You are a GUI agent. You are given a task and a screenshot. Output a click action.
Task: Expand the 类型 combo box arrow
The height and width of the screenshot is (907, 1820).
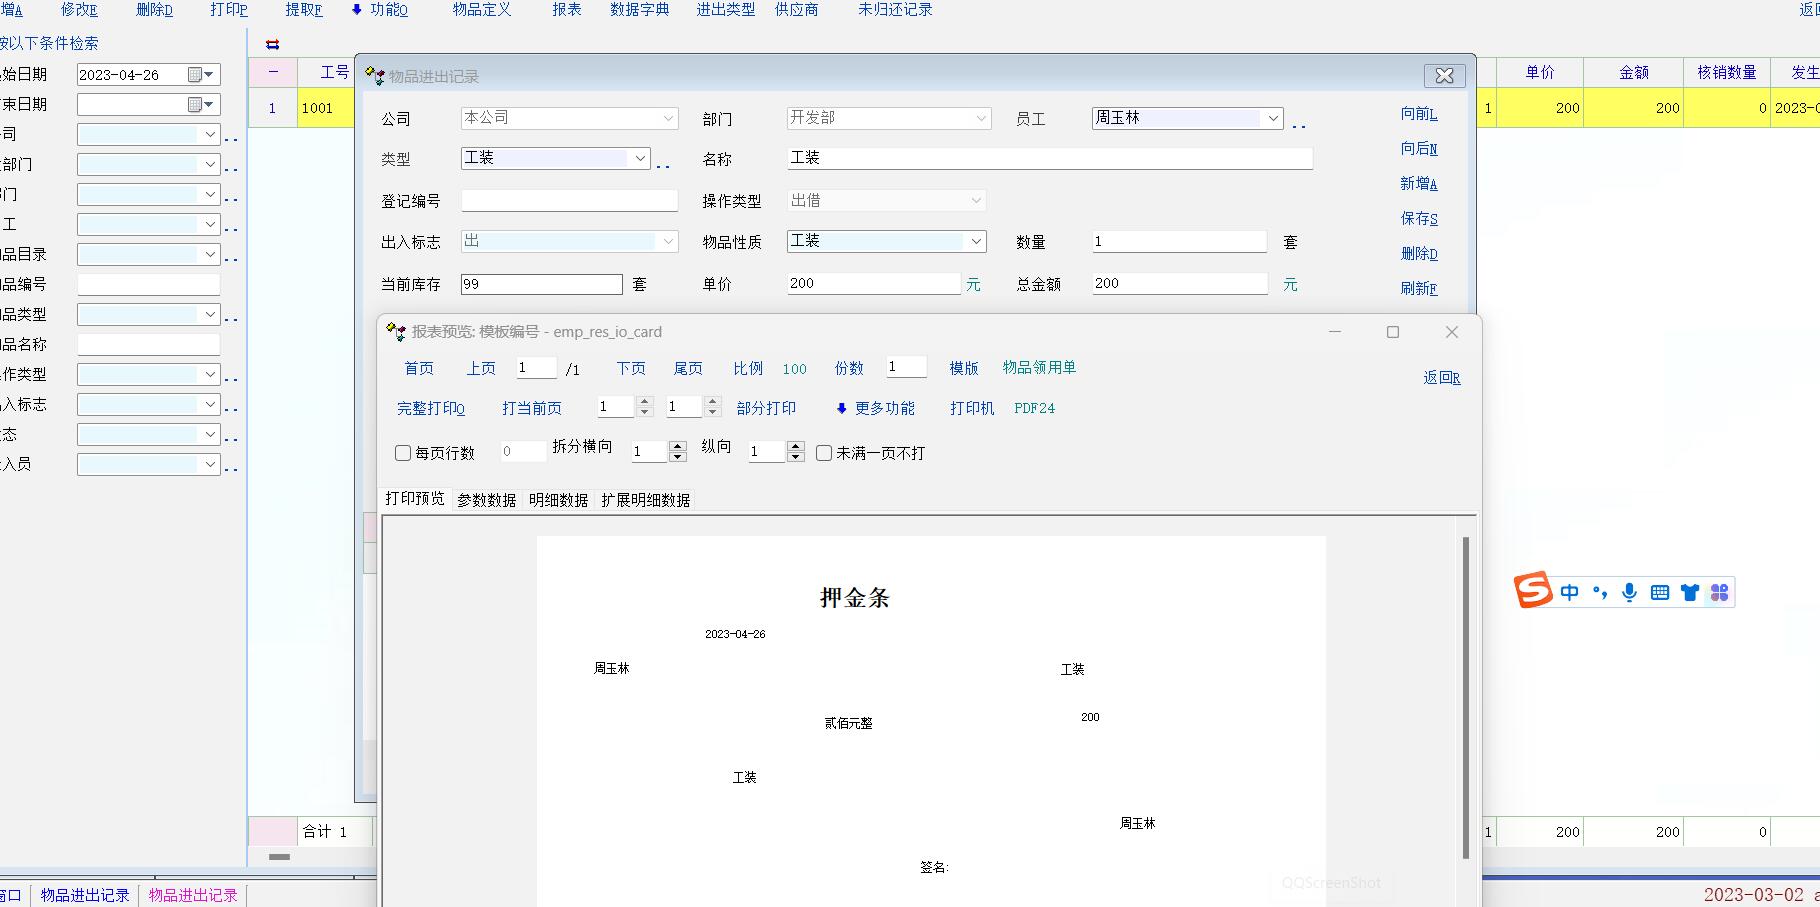click(640, 158)
